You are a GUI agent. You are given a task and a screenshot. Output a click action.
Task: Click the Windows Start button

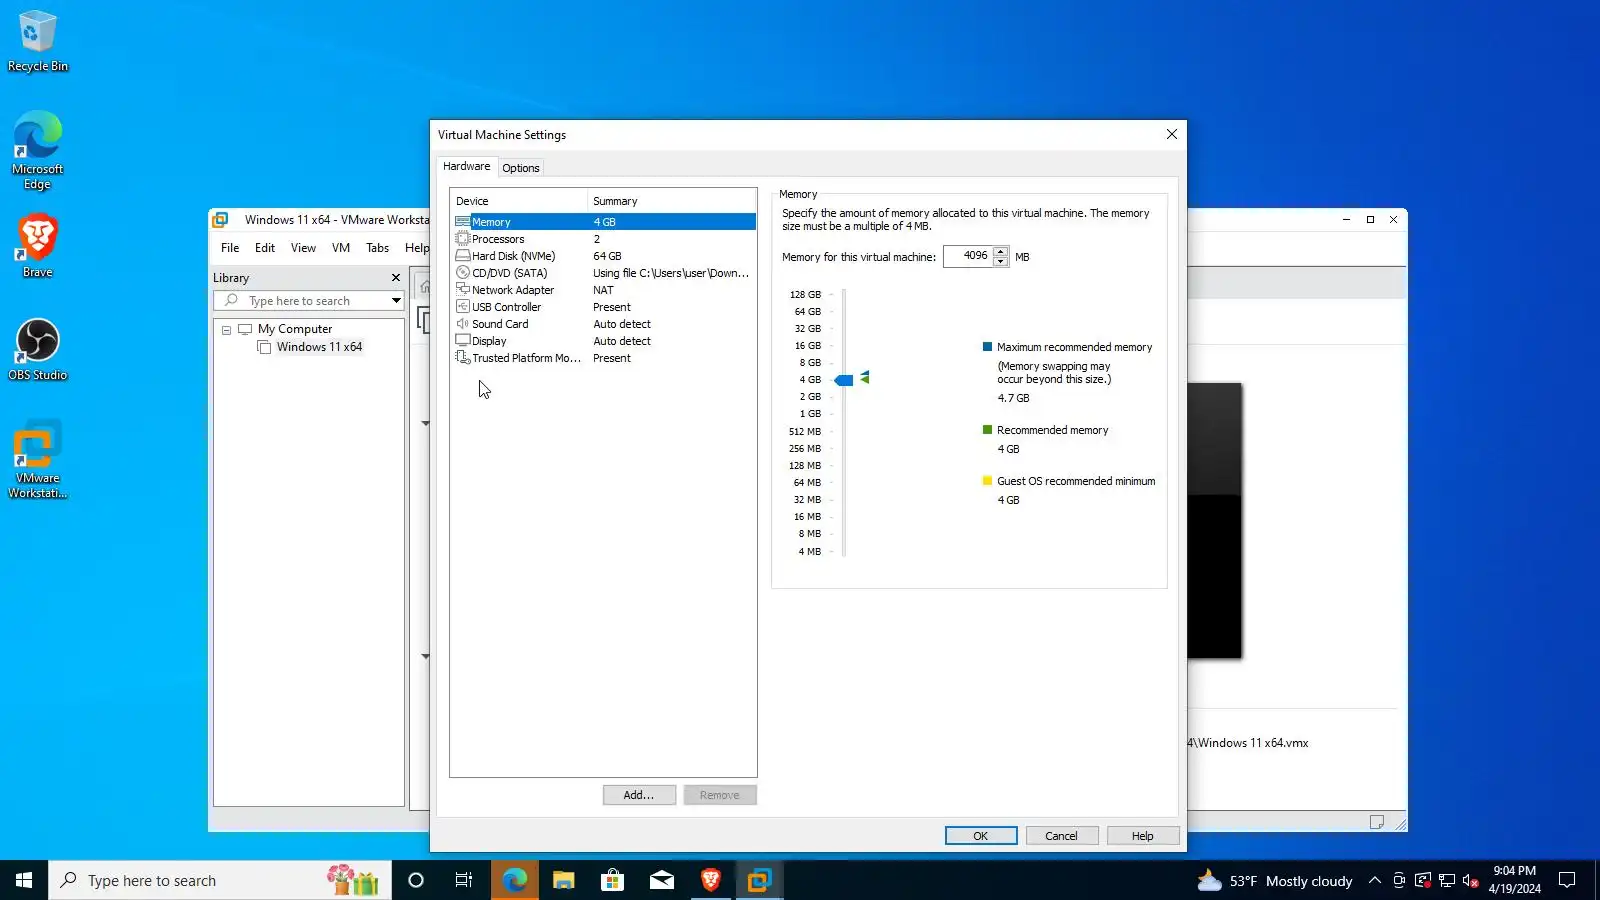coord(24,880)
